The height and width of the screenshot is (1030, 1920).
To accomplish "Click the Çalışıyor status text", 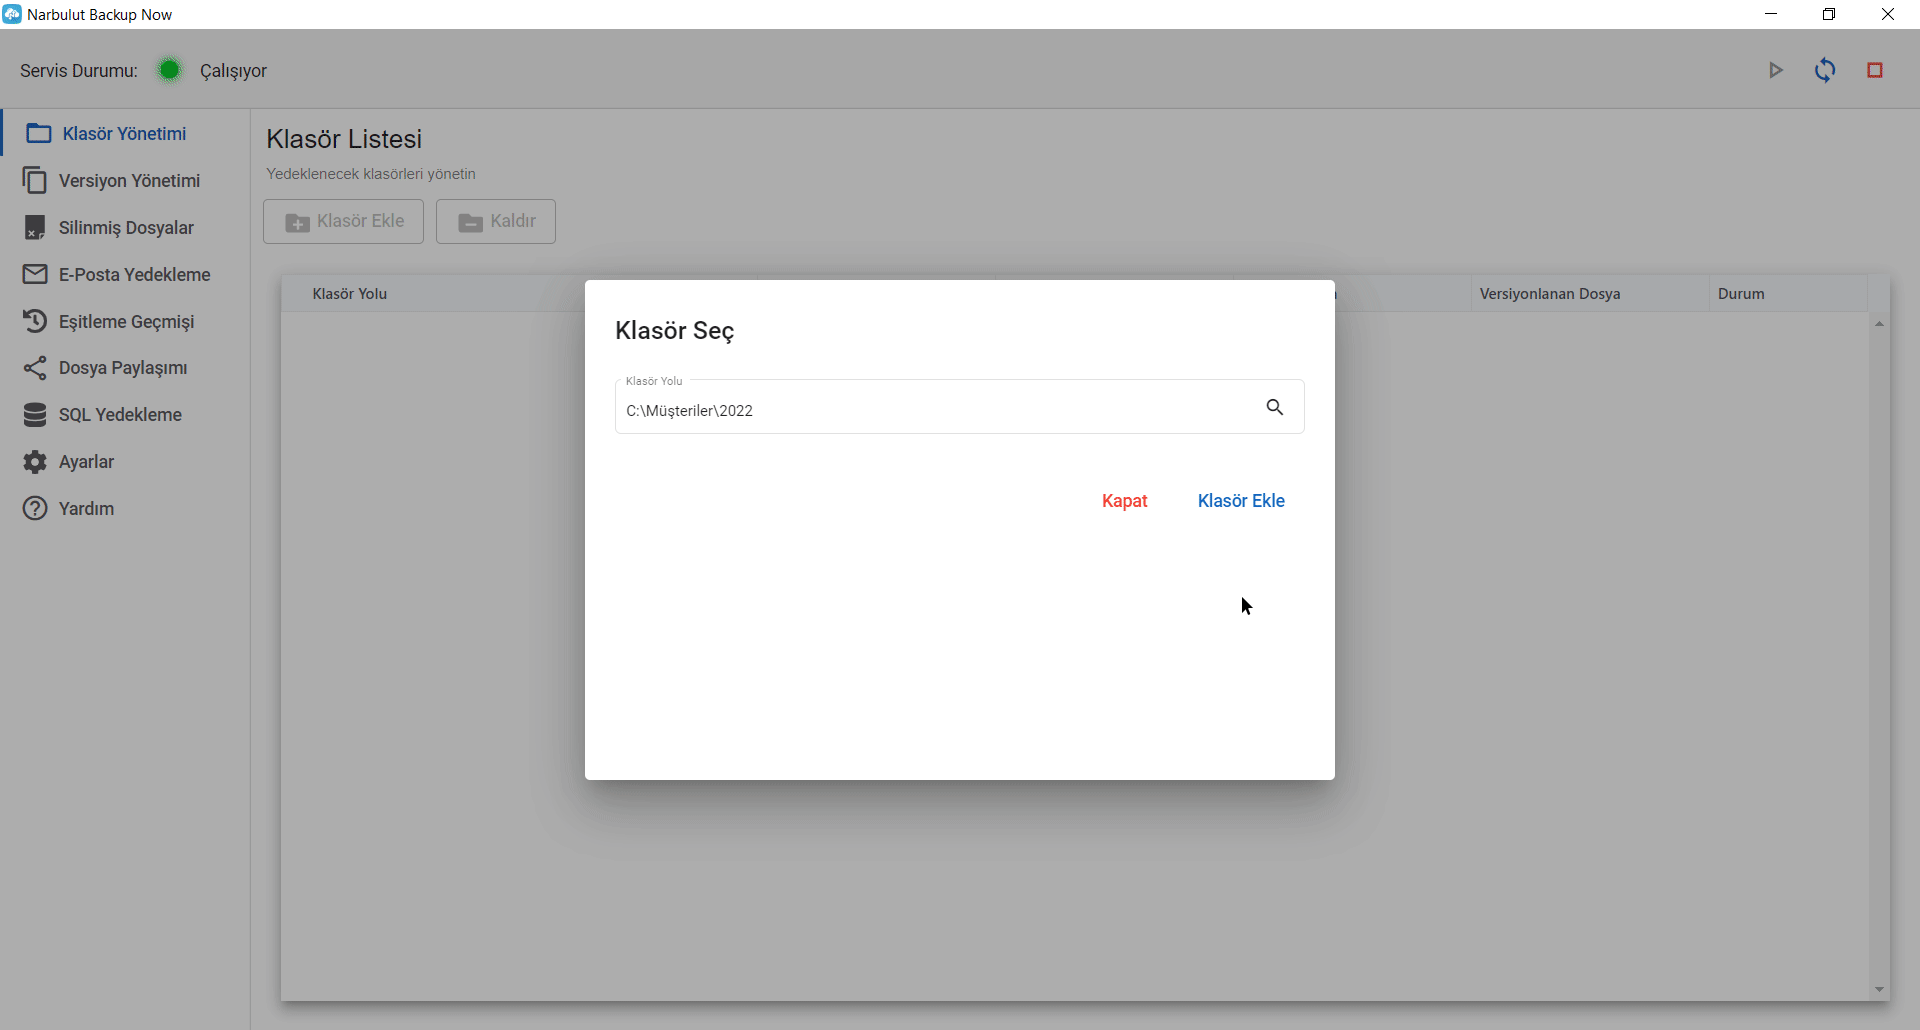I will (233, 71).
